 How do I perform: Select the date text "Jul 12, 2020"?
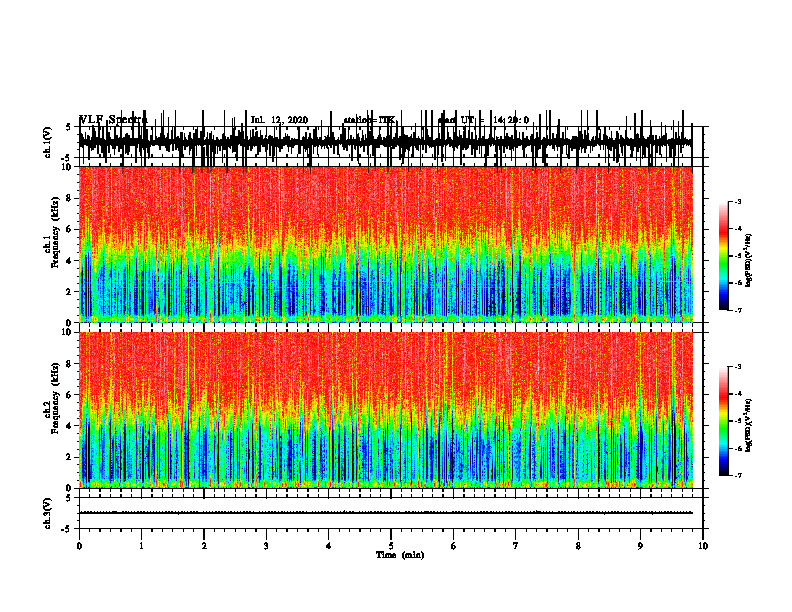click(279, 120)
